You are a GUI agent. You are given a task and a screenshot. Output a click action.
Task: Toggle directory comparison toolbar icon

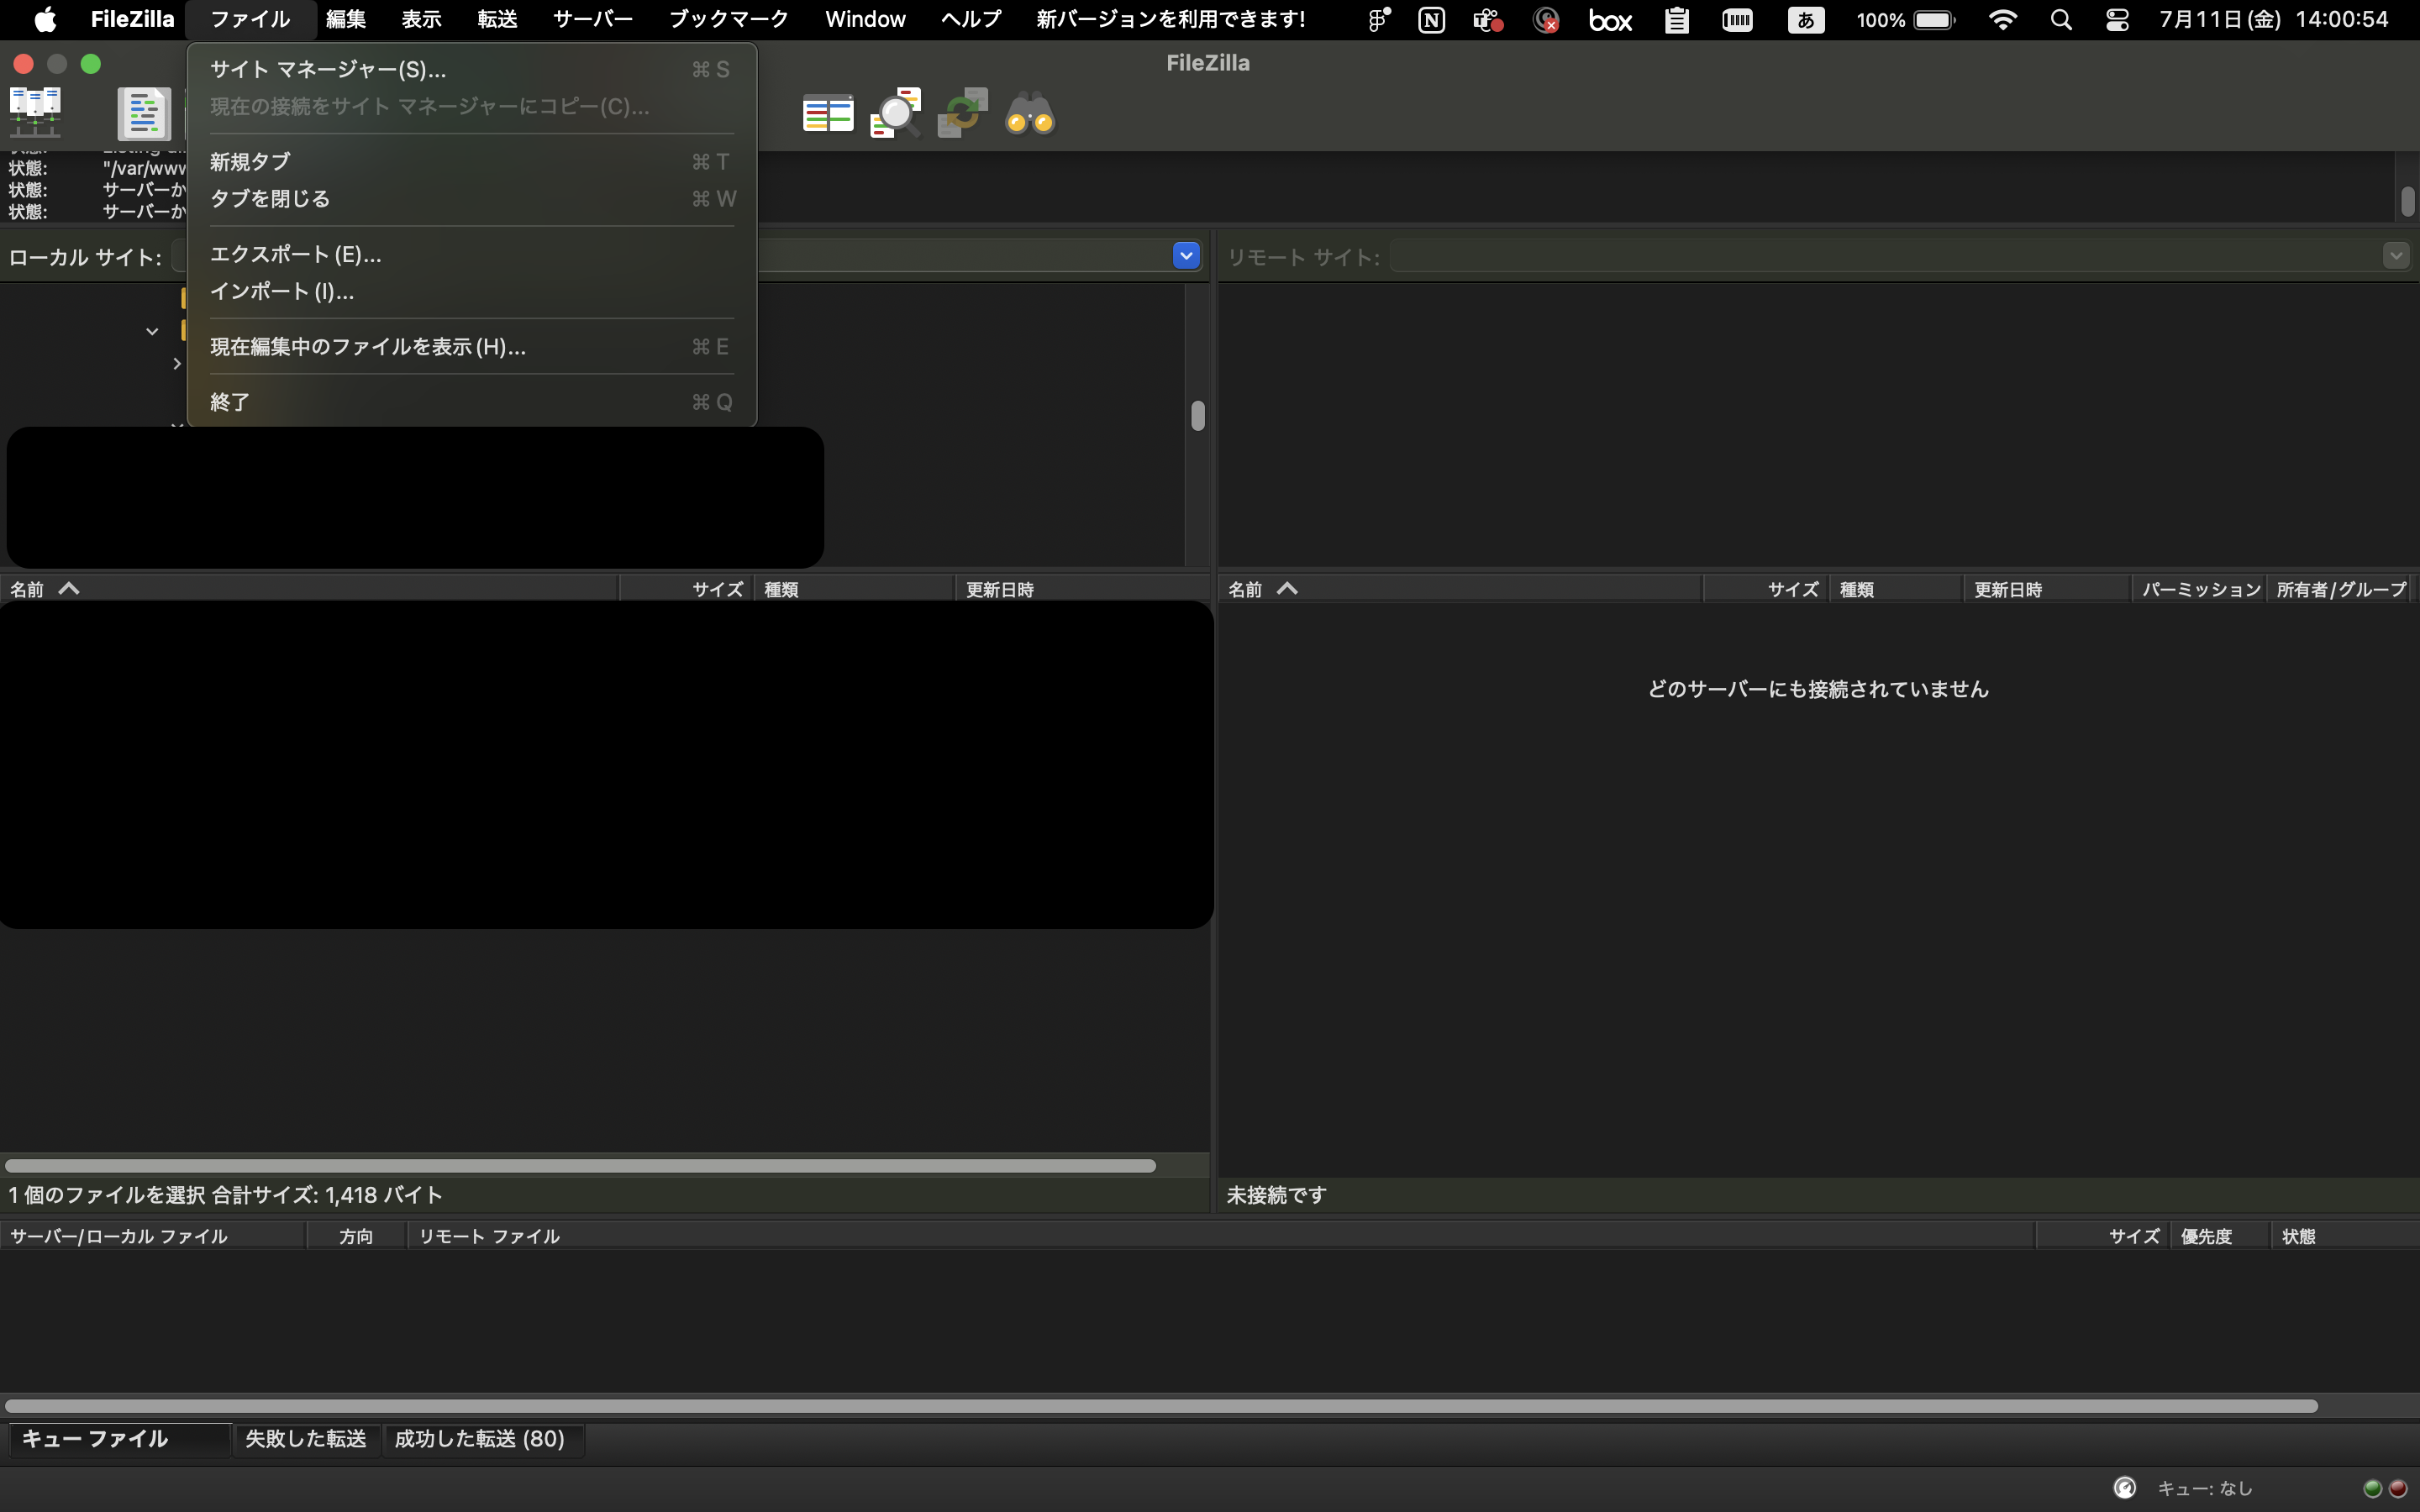pyautogui.click(x=828, y=114)
